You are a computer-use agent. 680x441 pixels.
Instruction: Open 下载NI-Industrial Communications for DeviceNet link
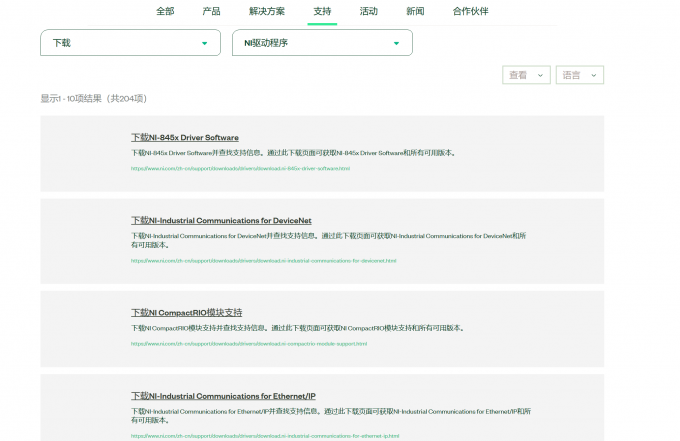(x=221, y=220)
